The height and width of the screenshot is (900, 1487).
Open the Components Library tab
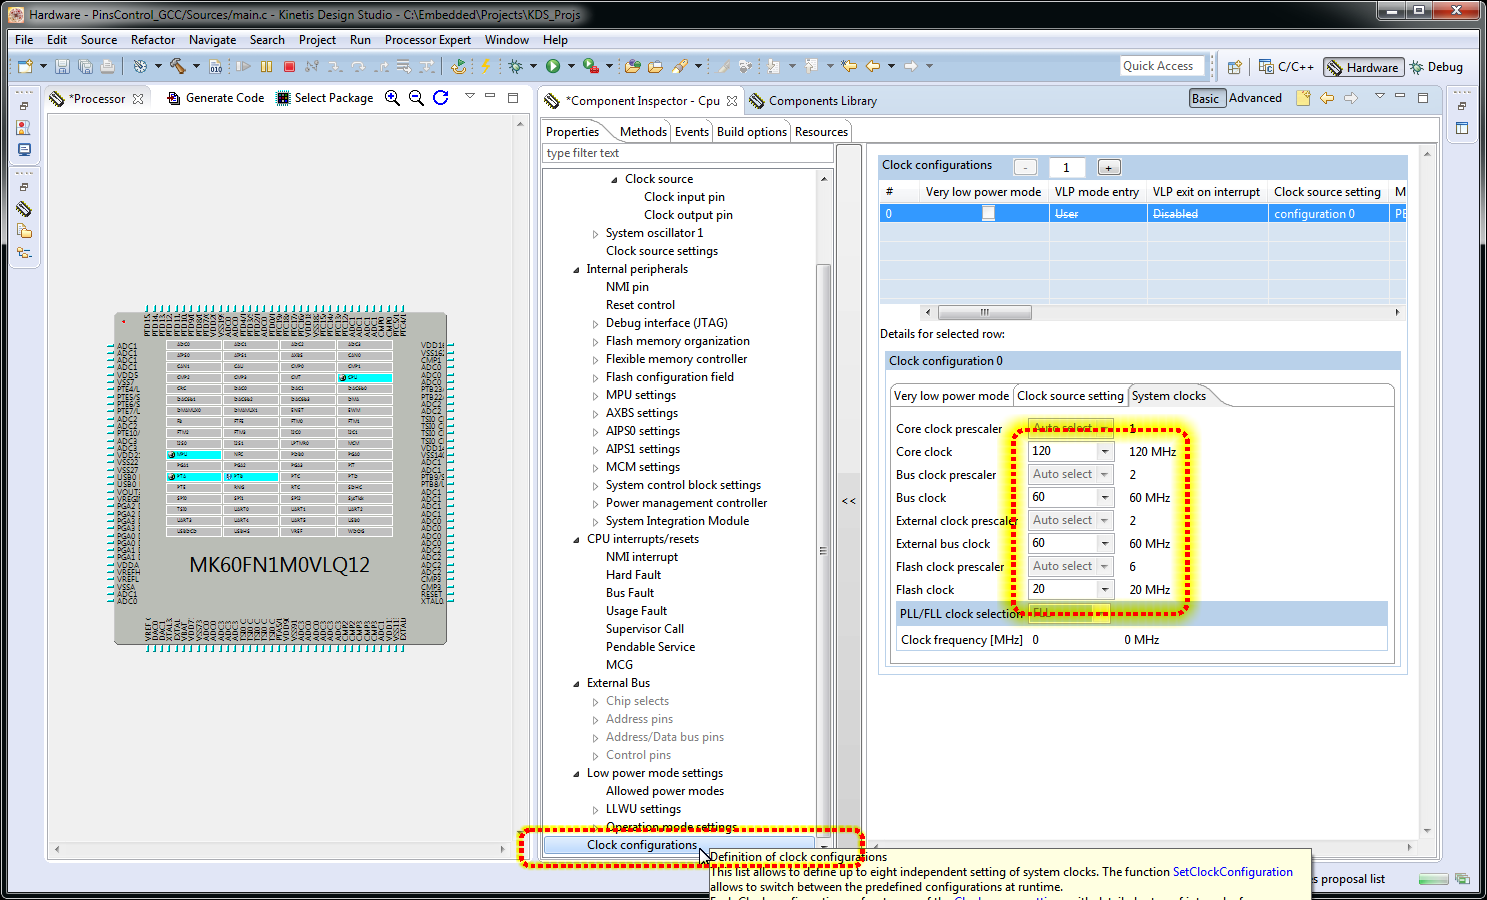point(813,101)
